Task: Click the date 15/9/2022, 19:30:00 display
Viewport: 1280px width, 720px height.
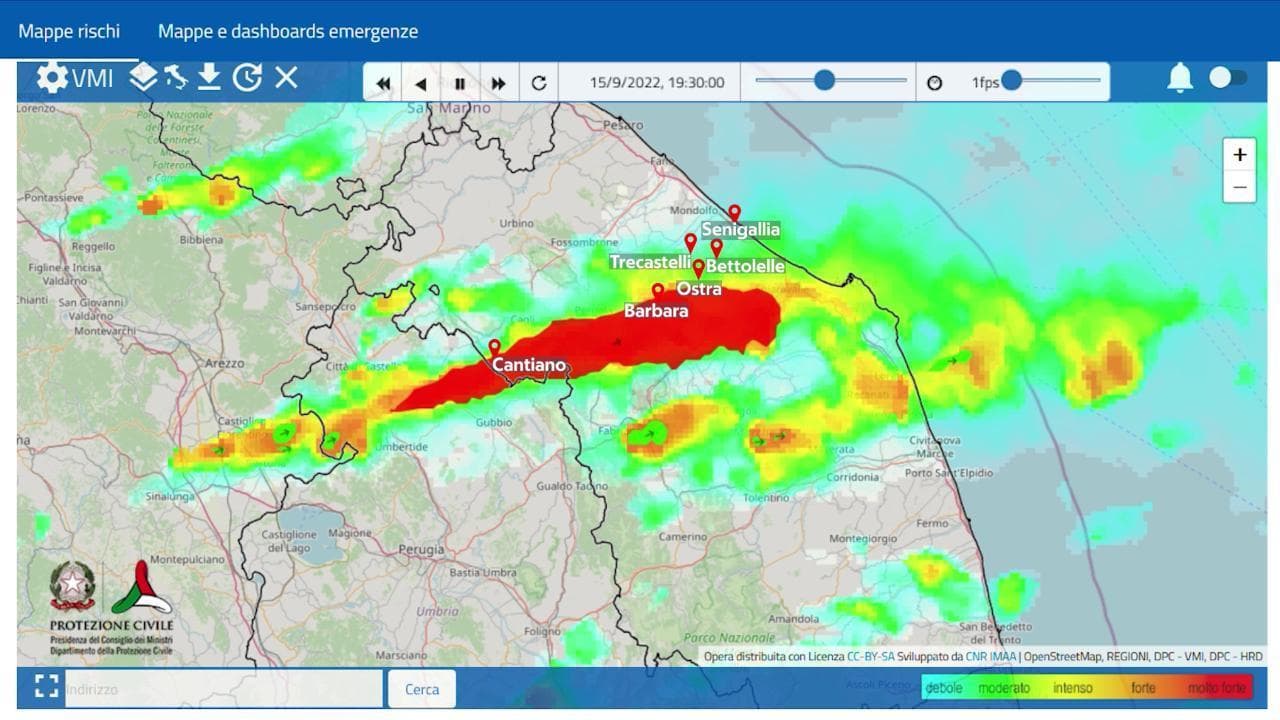Action: 657,83
